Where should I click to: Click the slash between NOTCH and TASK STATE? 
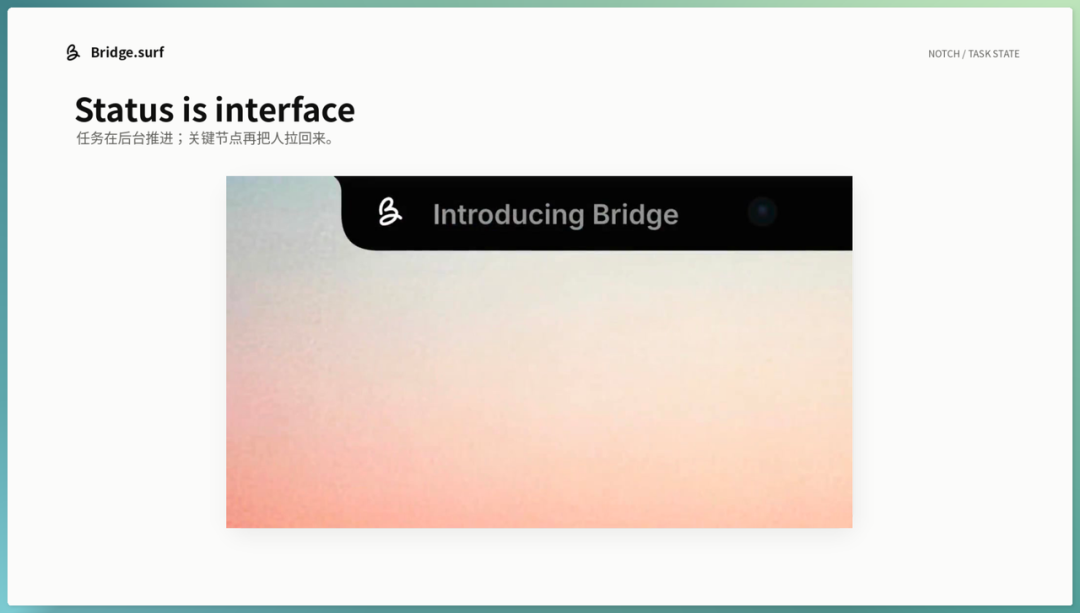(964, 54)
